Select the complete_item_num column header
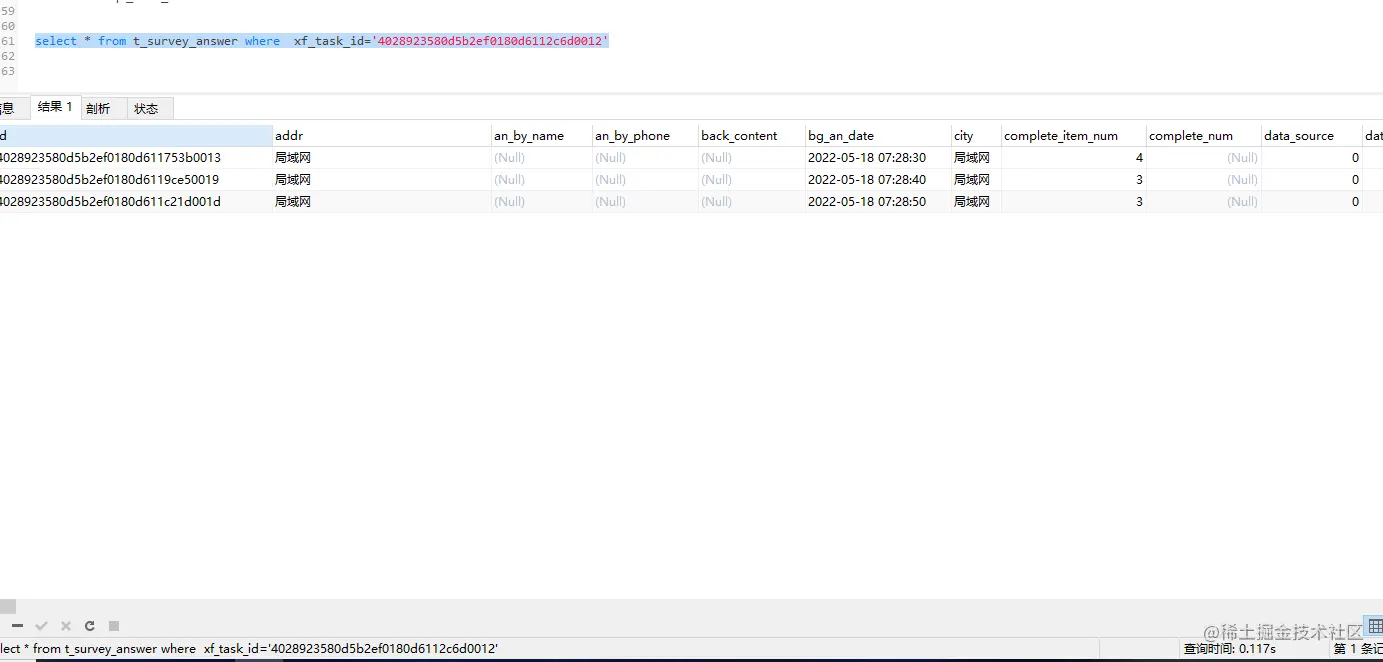This screenshot has height=662, width=1383. click(1074, 135)
